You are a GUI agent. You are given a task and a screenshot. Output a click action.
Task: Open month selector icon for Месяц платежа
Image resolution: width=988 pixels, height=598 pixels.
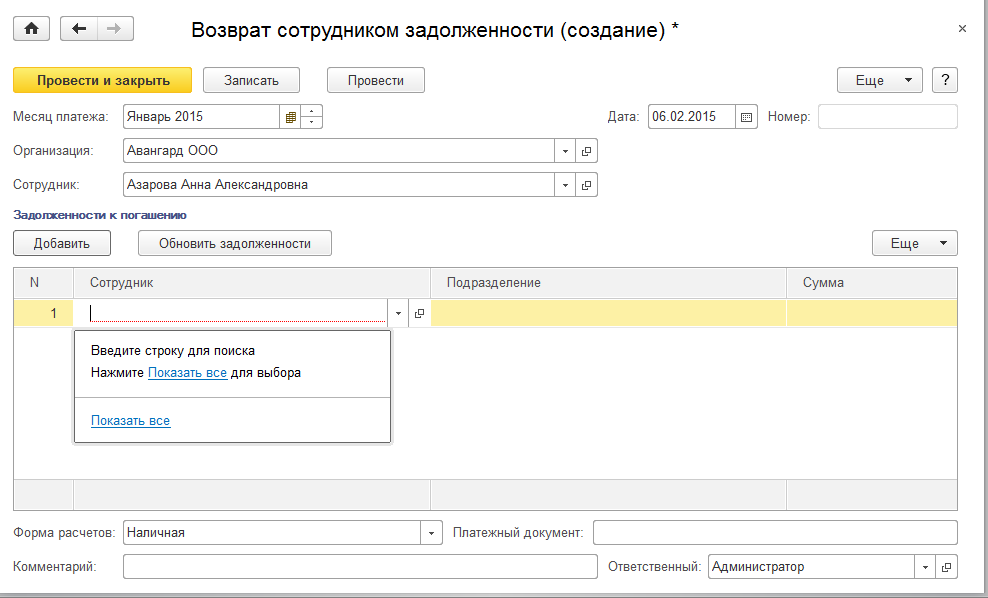tap(290, 117)
